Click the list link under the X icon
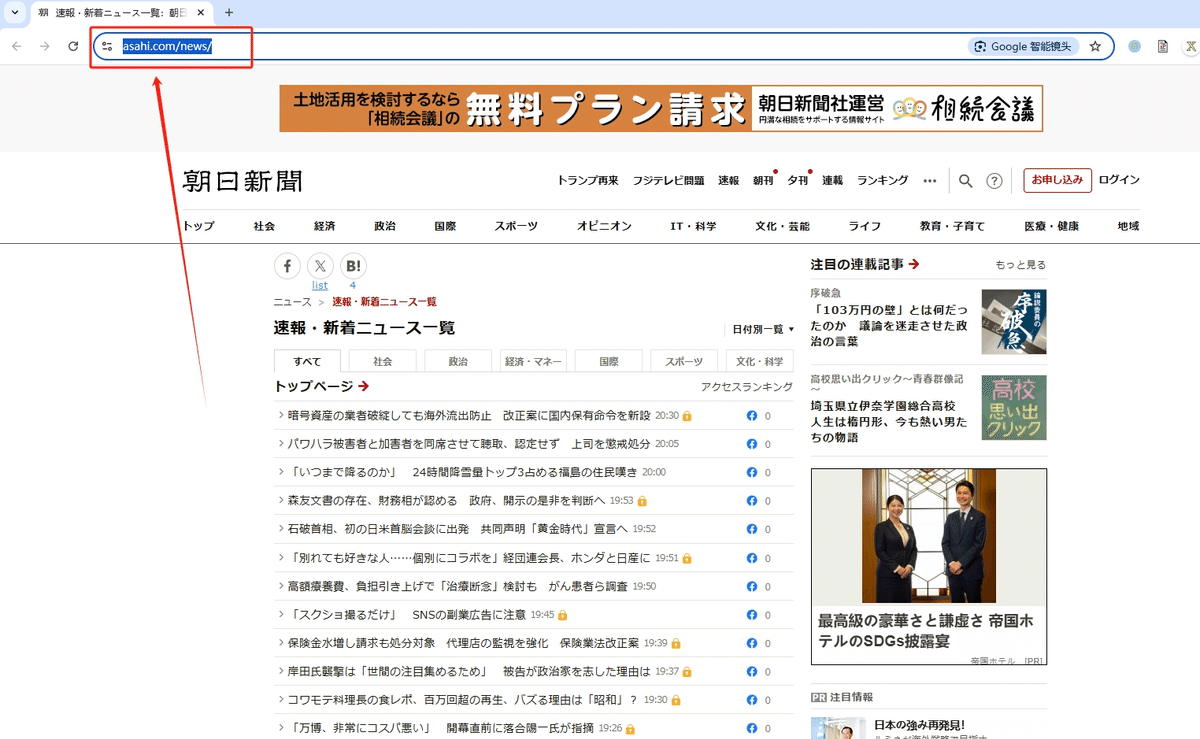1200x739 pixels. [320, 285]
